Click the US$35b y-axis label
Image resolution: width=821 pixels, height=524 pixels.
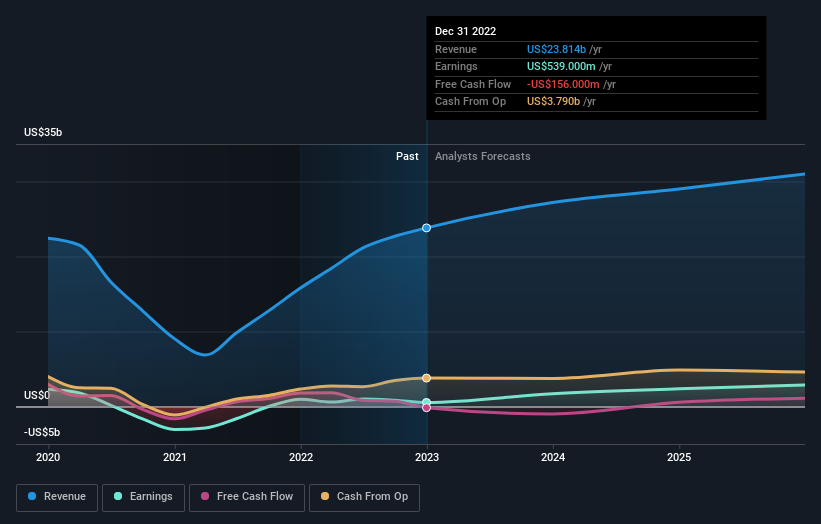[x=43, y=132]
